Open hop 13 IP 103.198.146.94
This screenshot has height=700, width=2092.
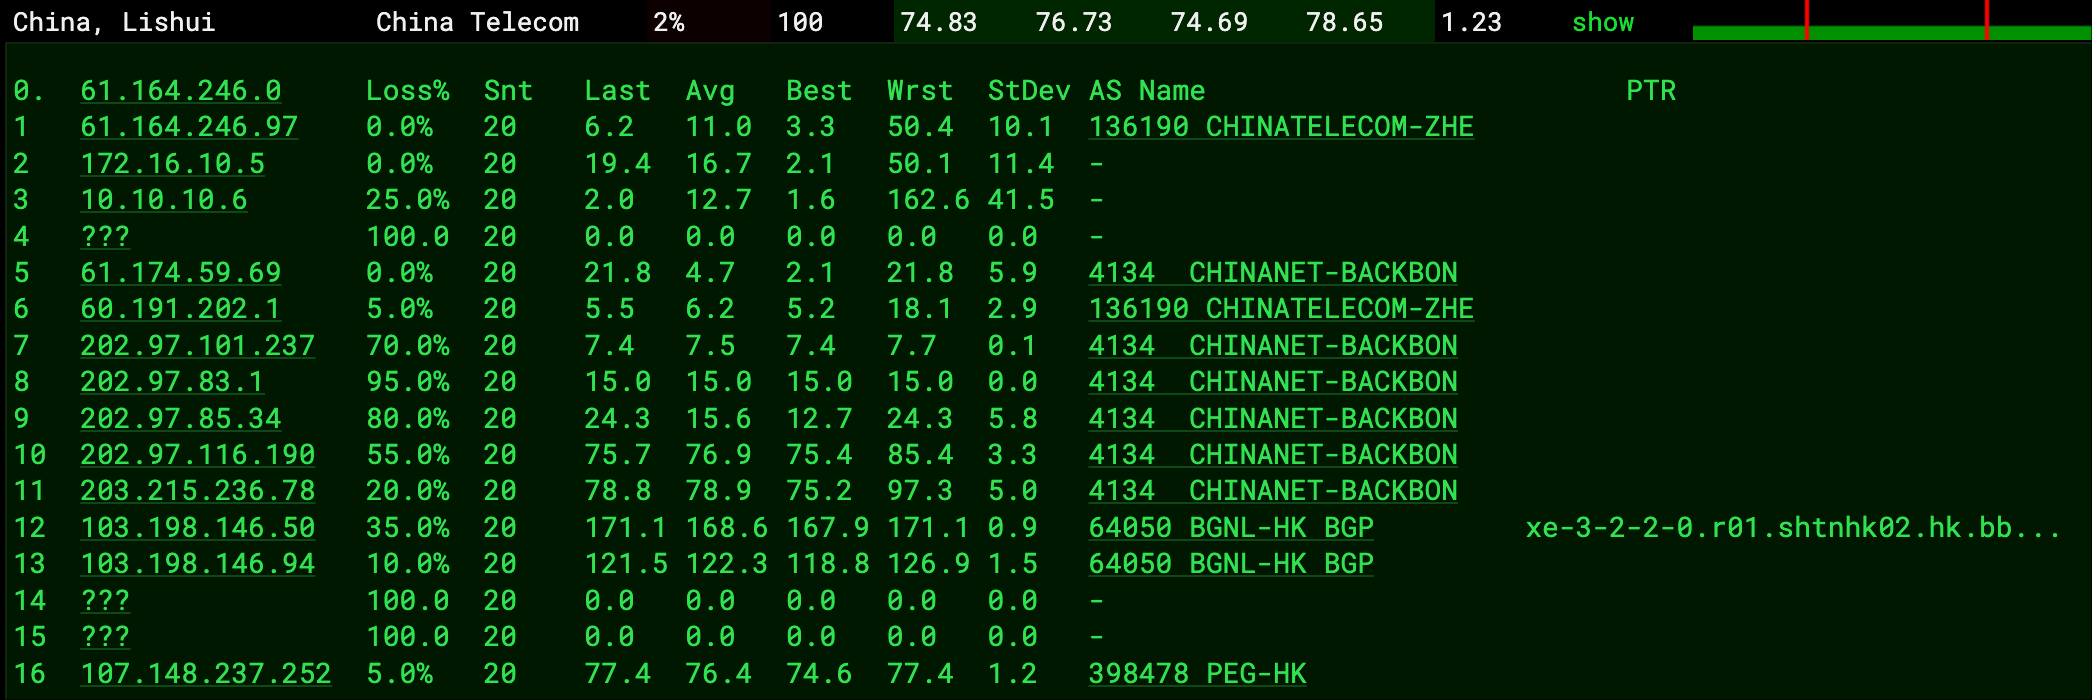click(x=198, y=564)
